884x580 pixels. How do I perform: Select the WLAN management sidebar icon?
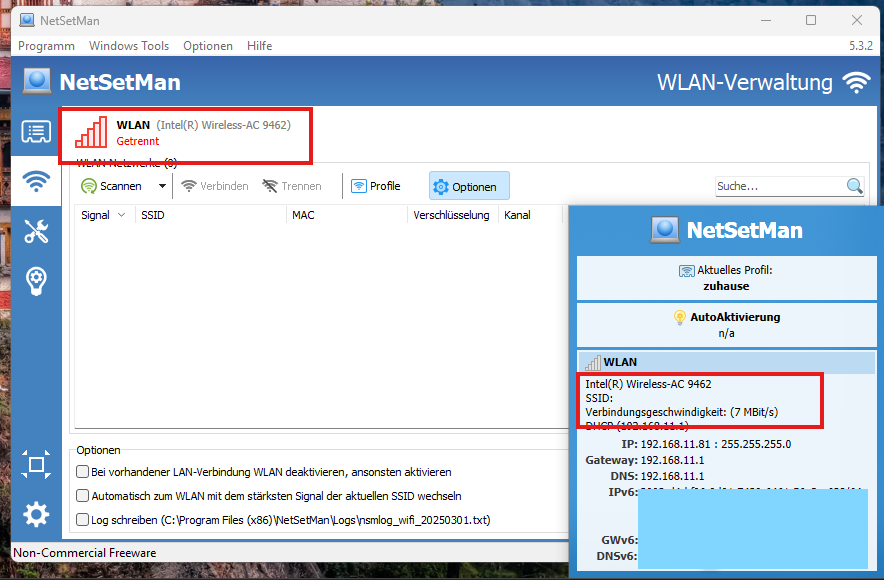tap(36, 181)
